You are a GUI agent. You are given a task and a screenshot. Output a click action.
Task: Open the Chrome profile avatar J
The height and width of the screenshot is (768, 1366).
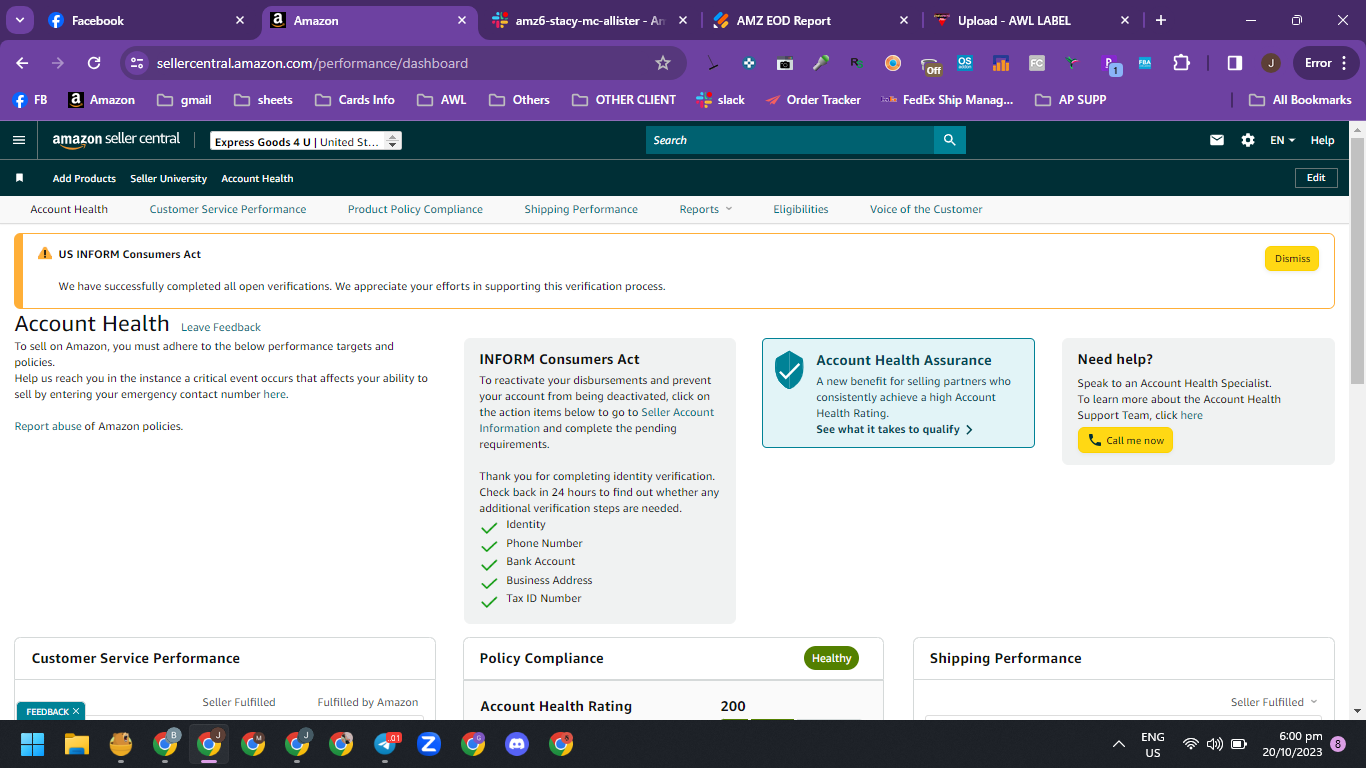[x=1271, y=63]
